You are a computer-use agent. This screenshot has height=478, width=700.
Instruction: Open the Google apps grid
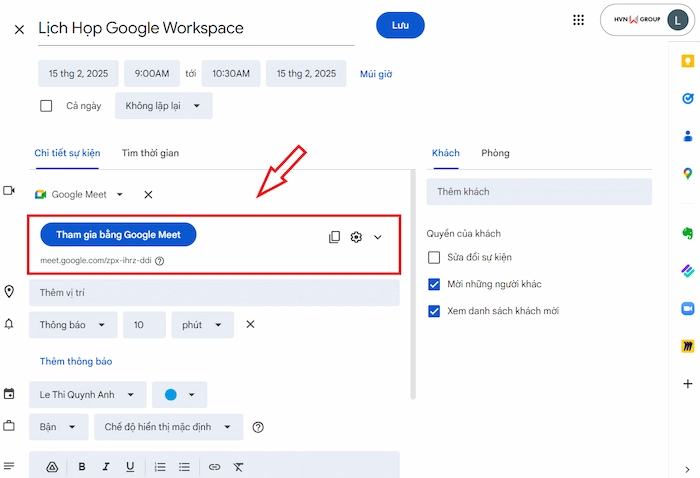578,20
